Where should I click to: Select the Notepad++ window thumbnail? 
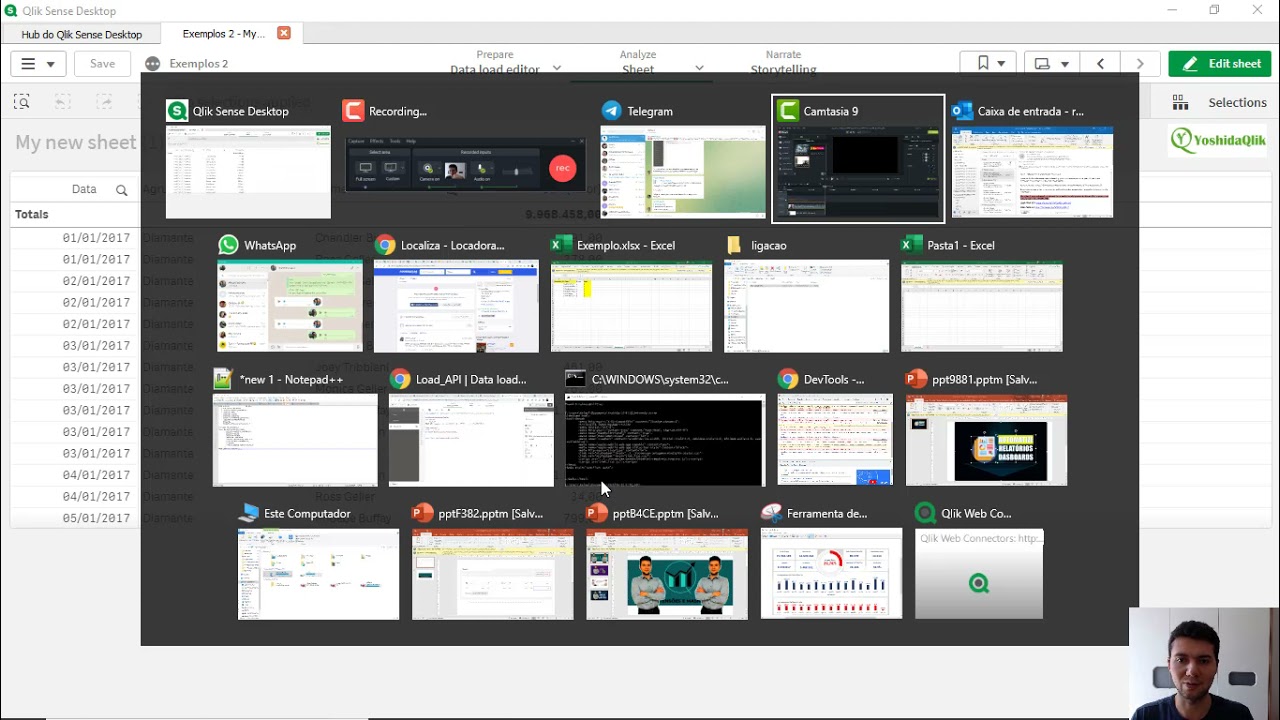(295, 440)
